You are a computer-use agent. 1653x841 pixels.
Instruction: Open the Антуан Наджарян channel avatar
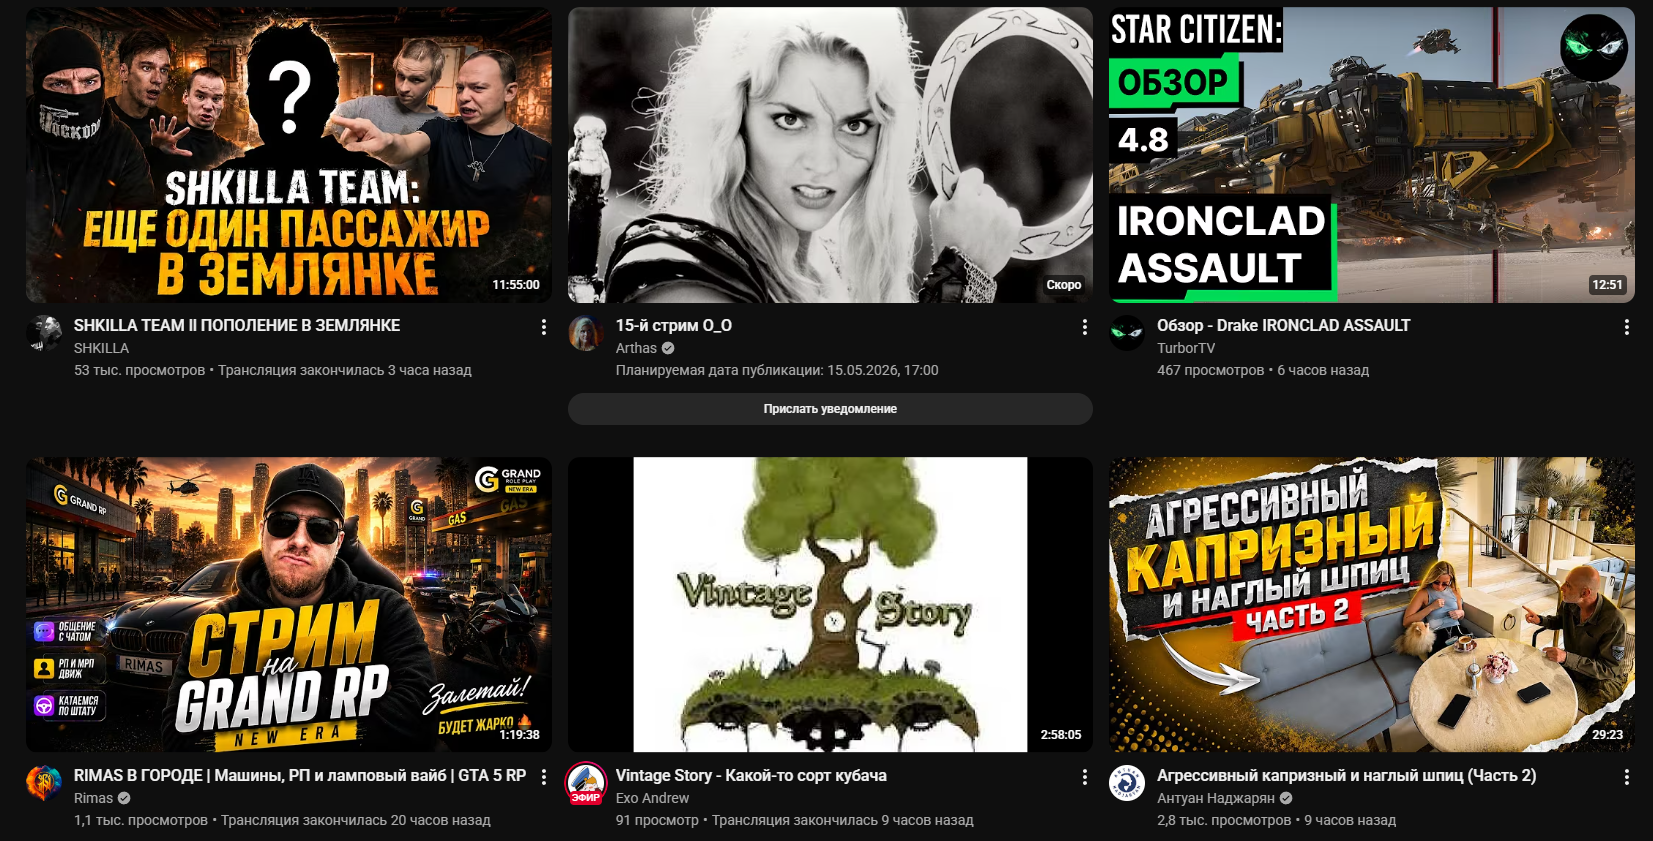pyautogui.click(x=1127, y=783)
